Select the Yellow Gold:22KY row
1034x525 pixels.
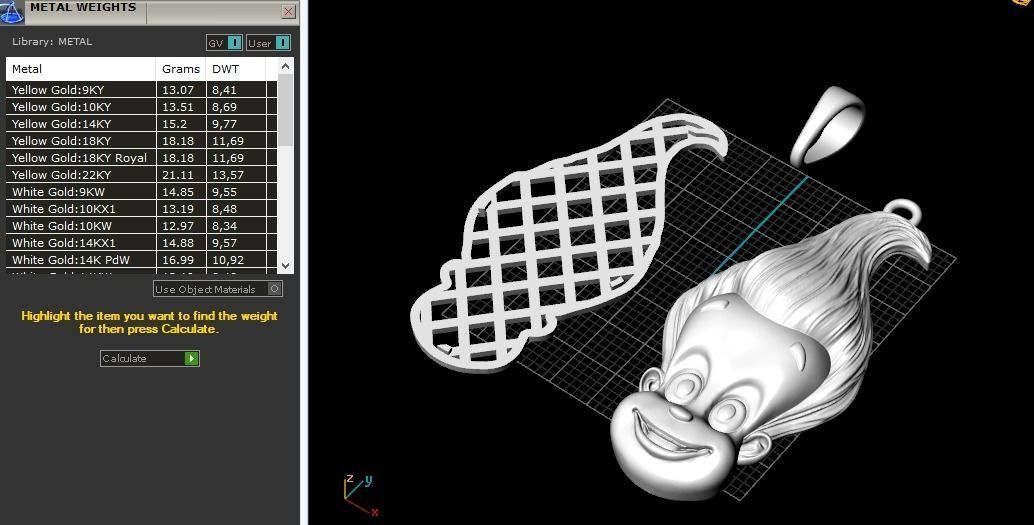click(141, 175)
